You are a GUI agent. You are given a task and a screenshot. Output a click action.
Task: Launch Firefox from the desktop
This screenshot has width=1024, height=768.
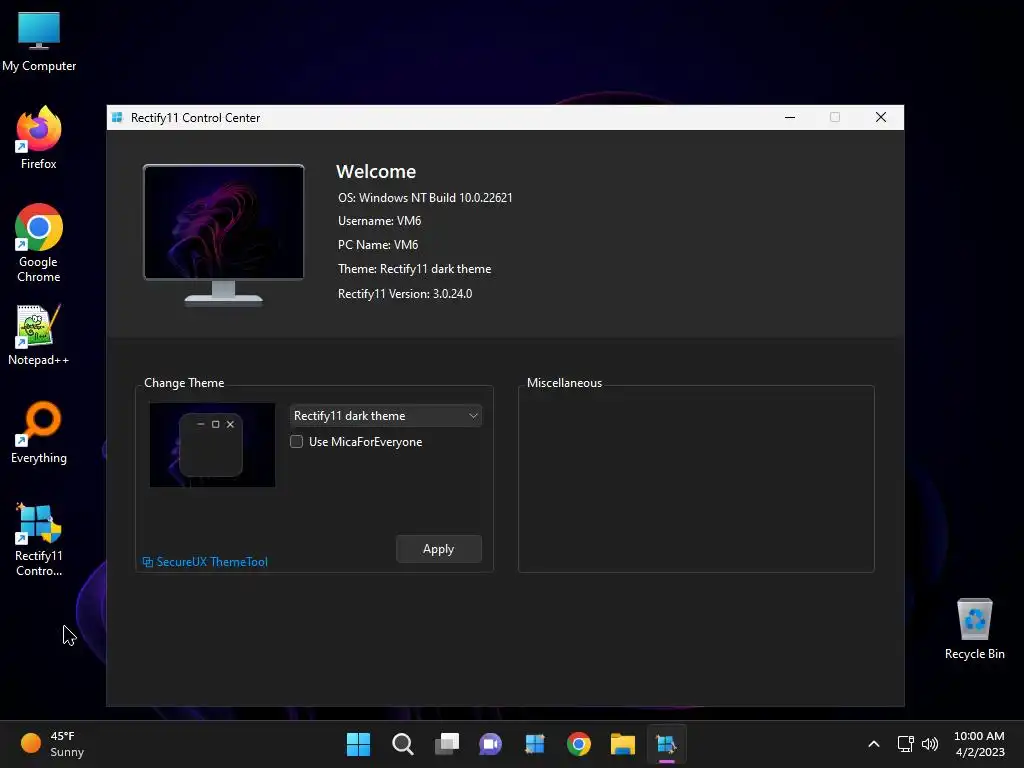39,138
